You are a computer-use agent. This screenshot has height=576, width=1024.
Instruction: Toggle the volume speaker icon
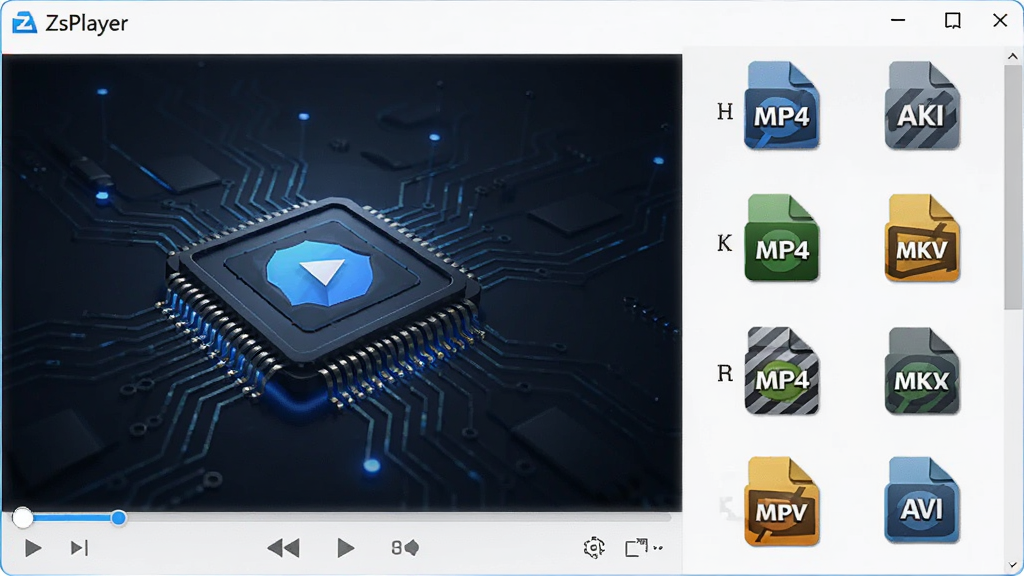pyautogui.click(x=406, y=547)
